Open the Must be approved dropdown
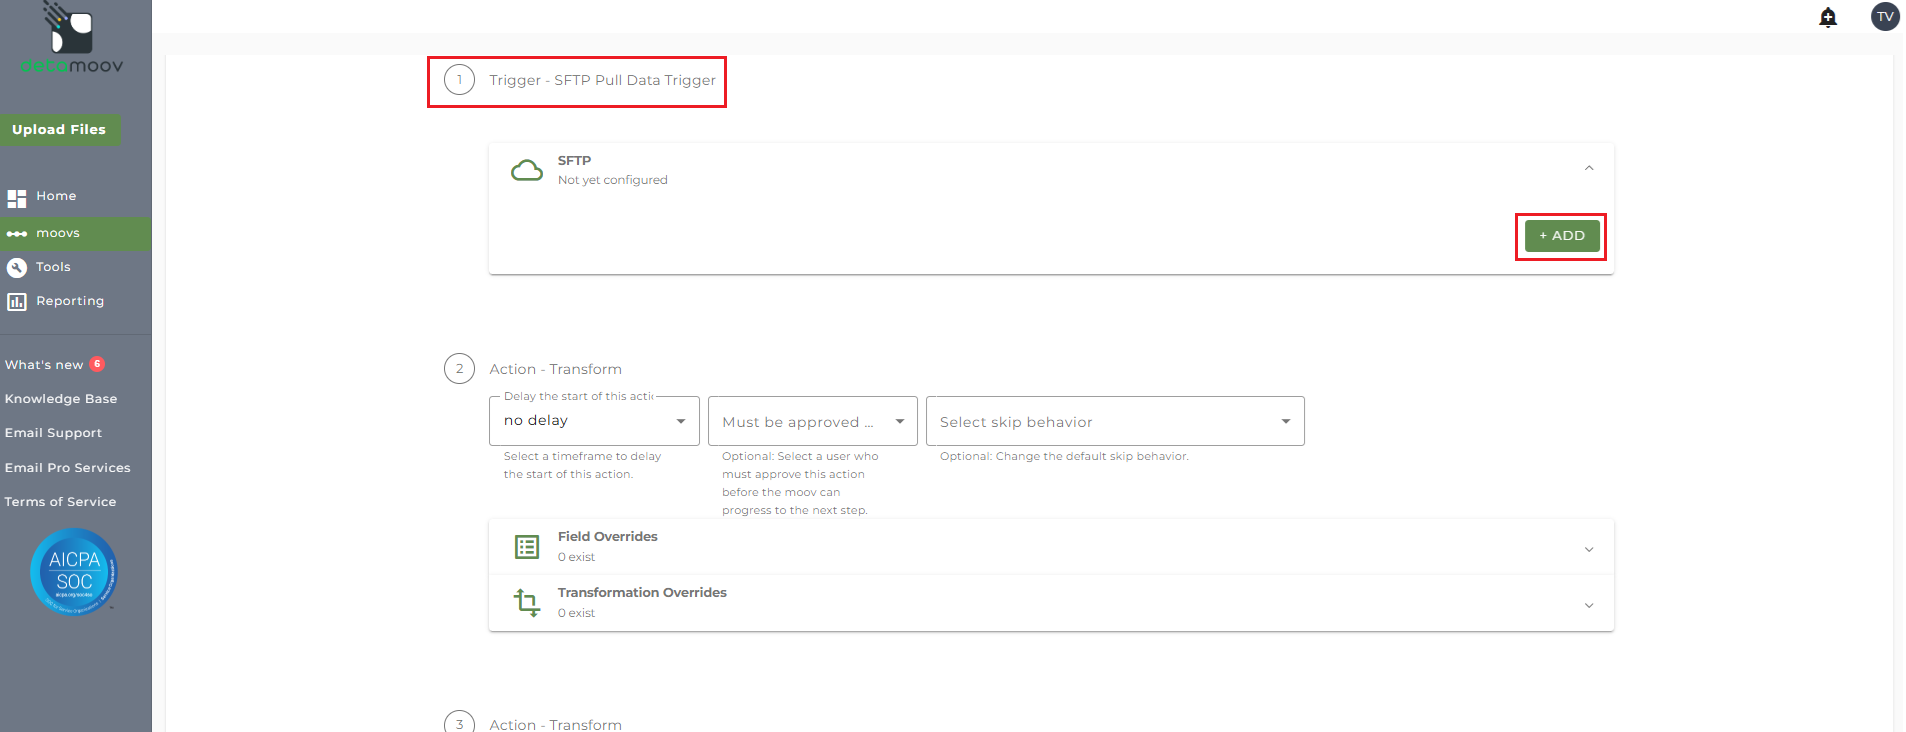The width and height of the screenshot is (1906, 732). pyautogui.click(x=812, y=421)
